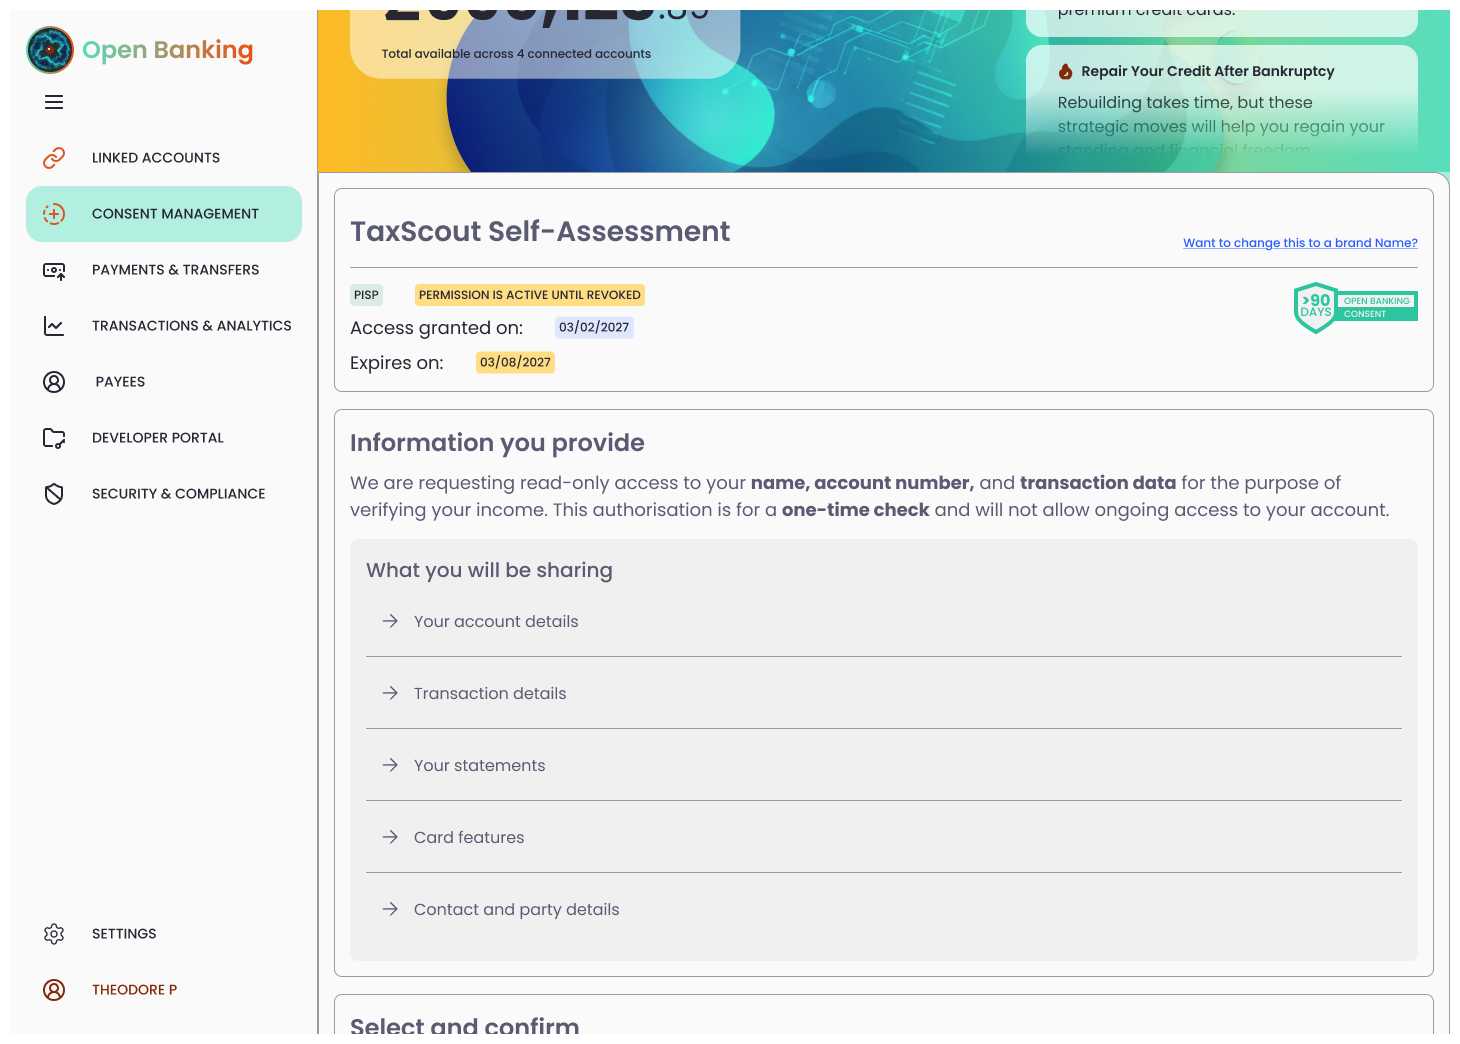Click the >90 Days Open Banking Consent badge

pos(1355,307)
